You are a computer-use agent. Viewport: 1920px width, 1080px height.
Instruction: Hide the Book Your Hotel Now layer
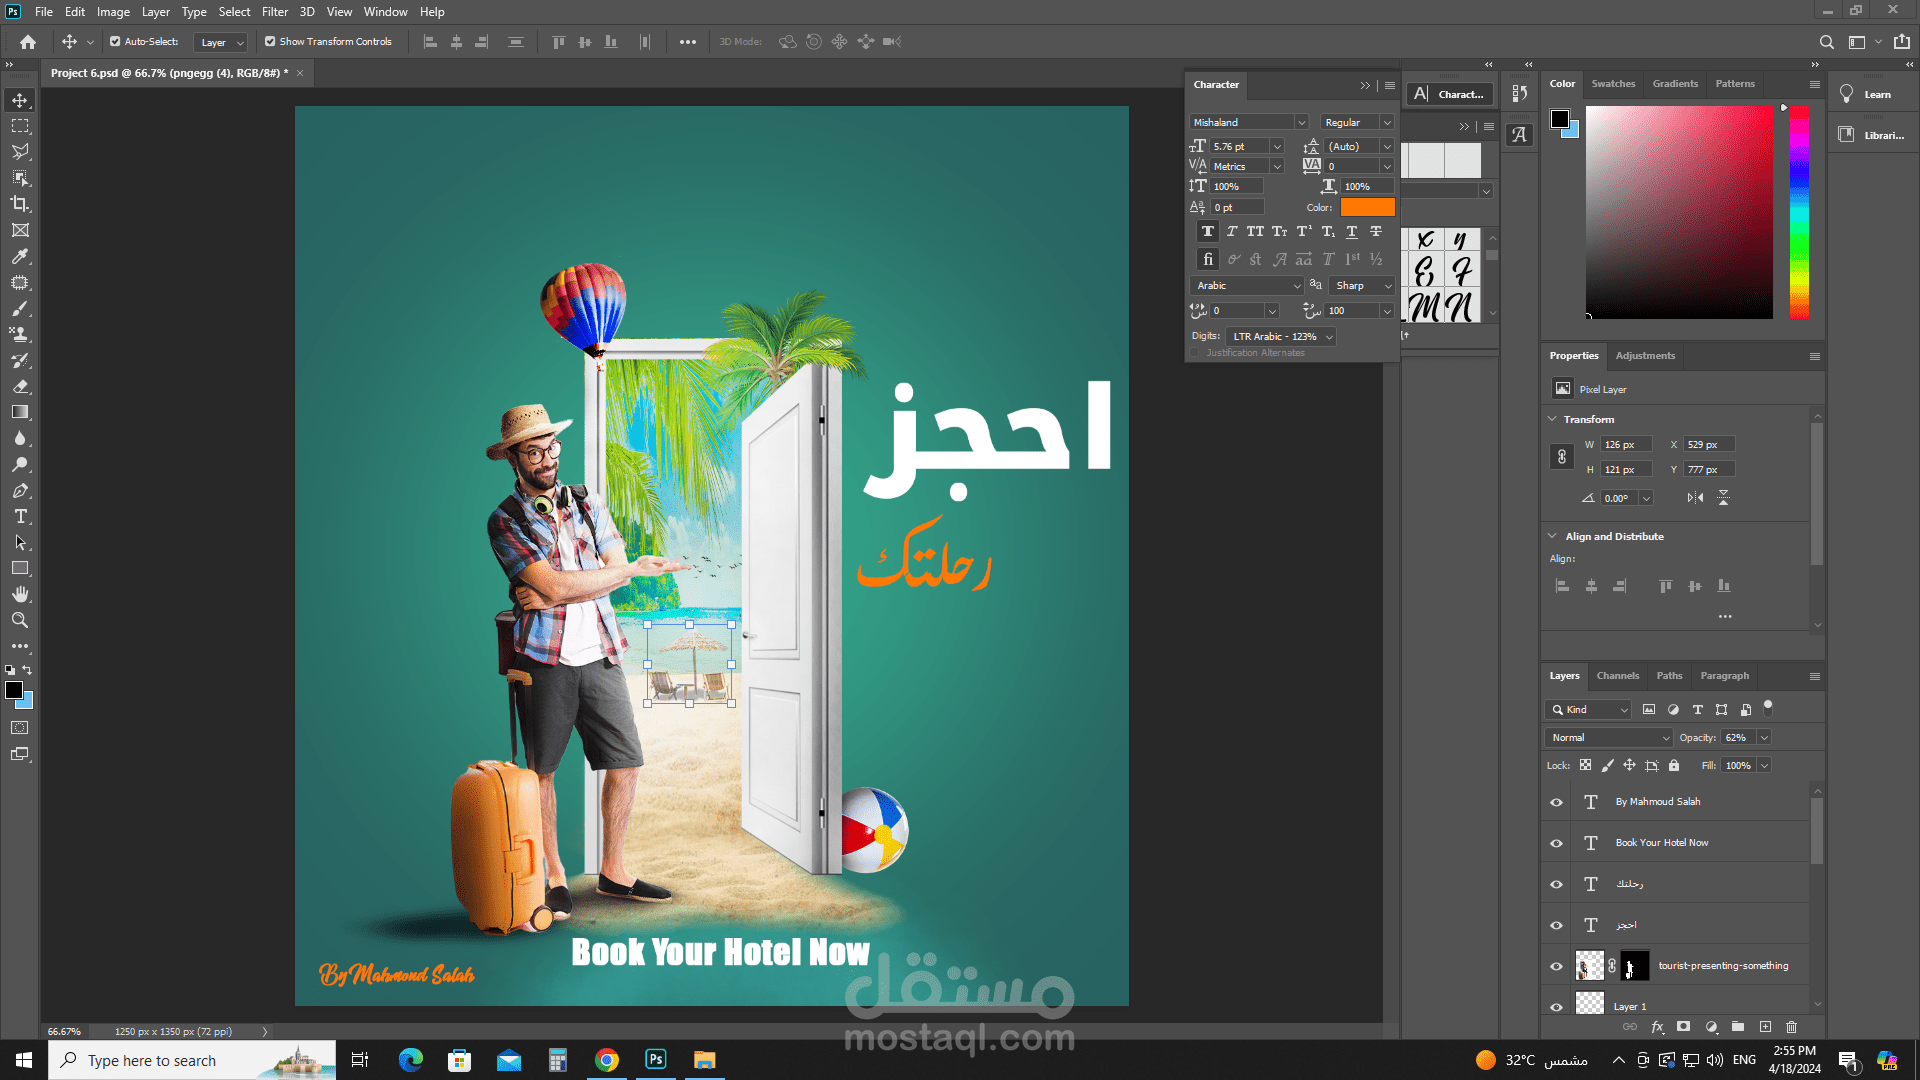click(x=1556, y=843)
